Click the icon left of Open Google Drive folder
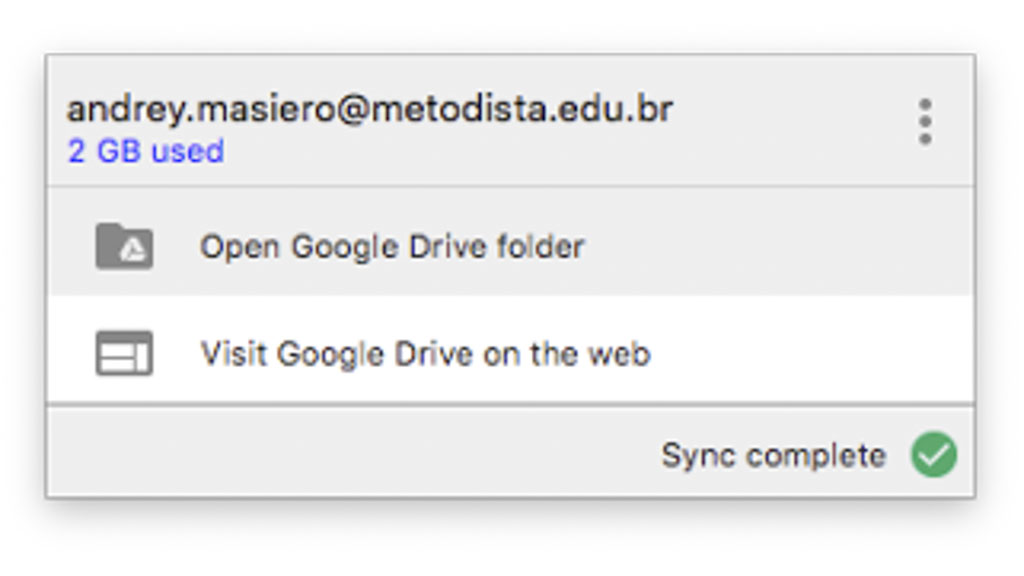 click(124, 246)
